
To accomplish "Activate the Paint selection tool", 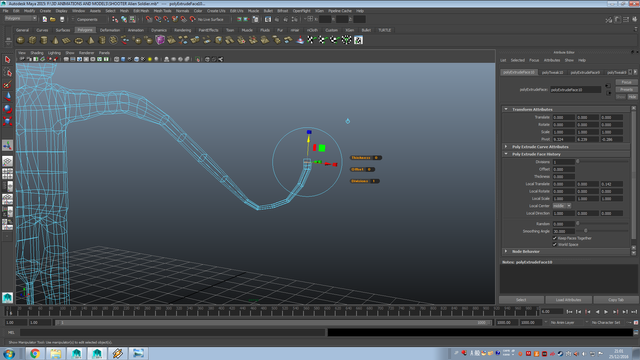I will click(7, 84).
